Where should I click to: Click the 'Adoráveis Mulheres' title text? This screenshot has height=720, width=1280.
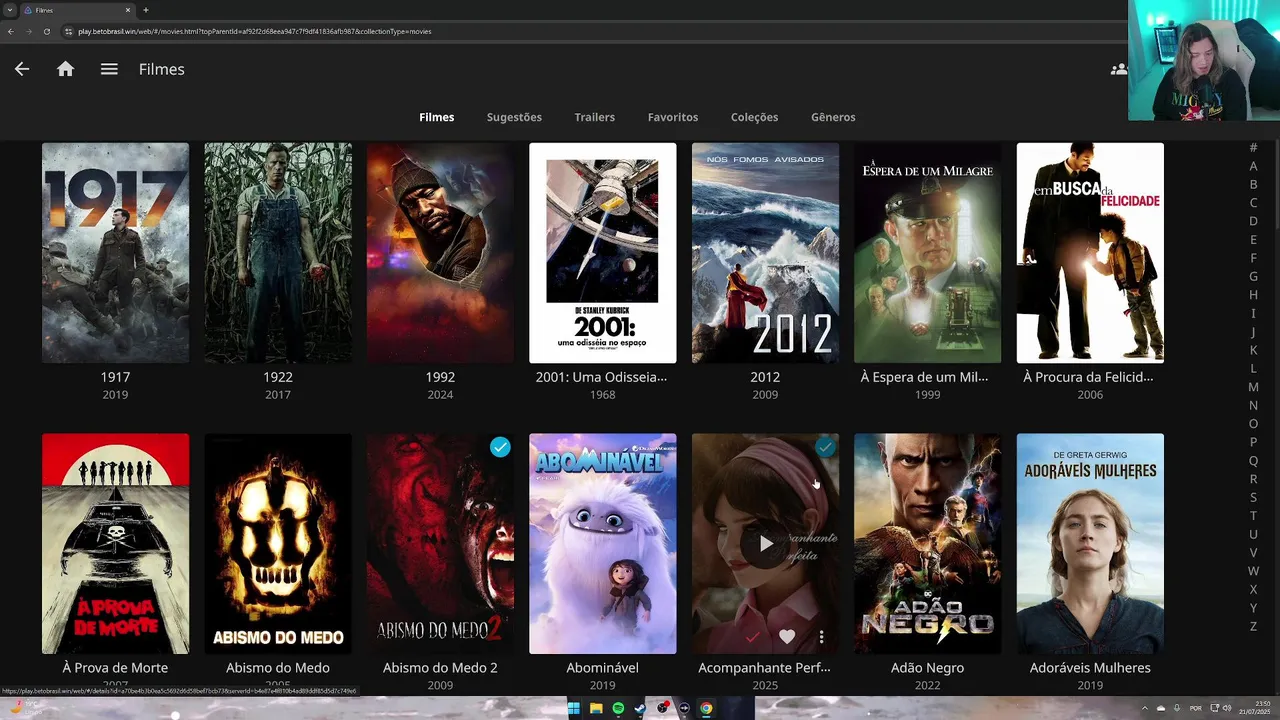(x=1090, y=668)
